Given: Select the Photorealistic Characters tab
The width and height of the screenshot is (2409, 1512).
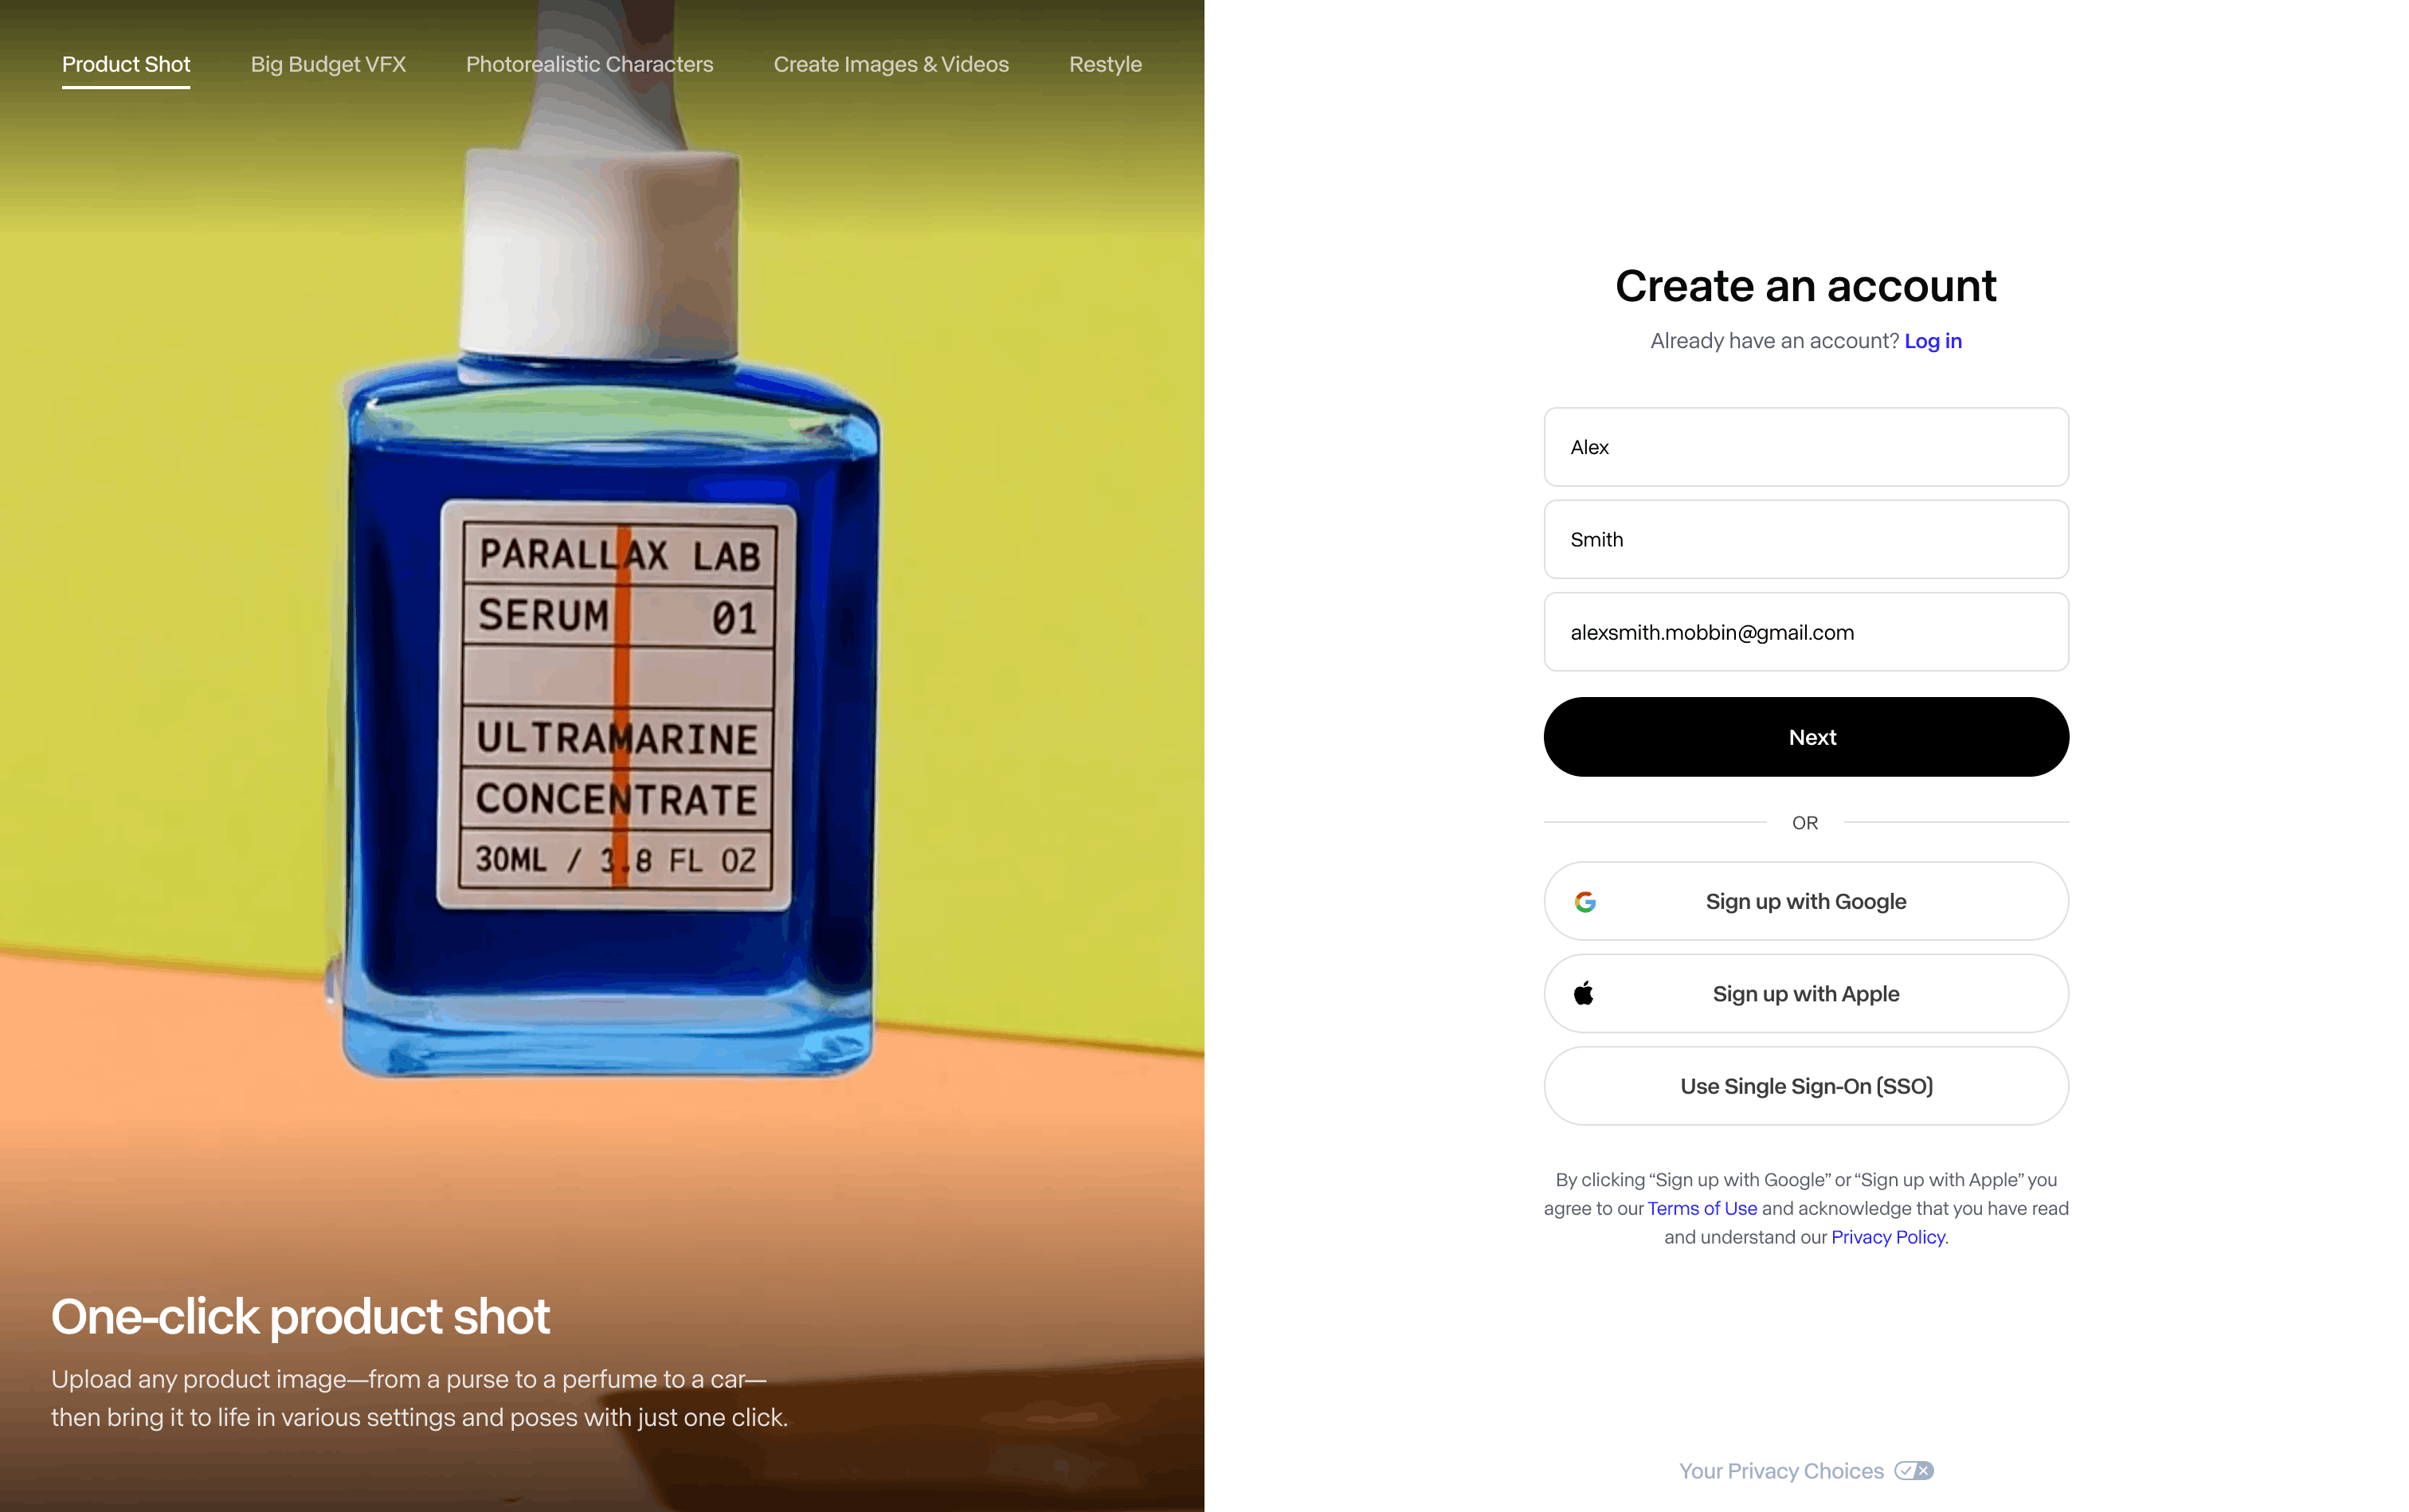Looking at the screenshot, I should [590, 64].
